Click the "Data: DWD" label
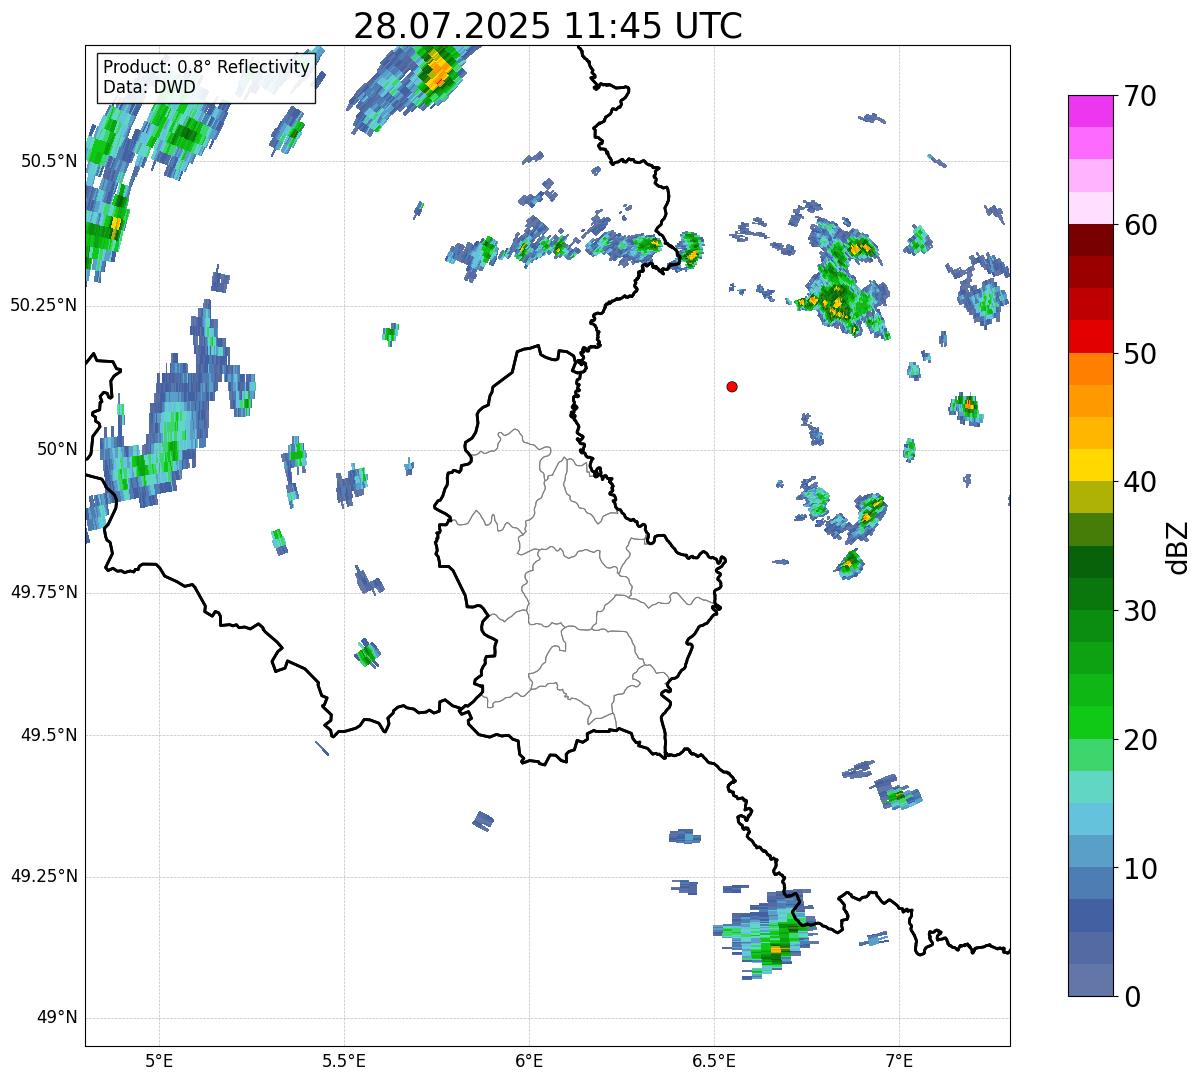 point(149,87)
